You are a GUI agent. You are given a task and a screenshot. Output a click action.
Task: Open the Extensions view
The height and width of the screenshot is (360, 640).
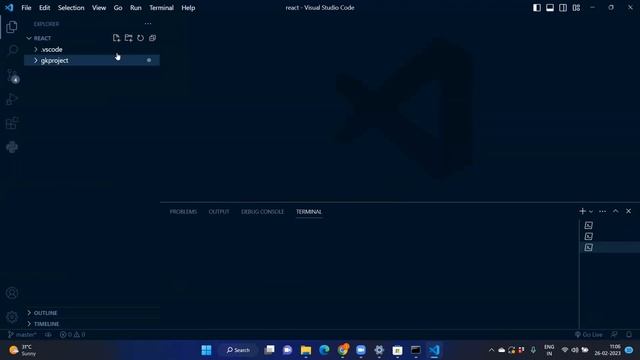click(x=12, y=123)
